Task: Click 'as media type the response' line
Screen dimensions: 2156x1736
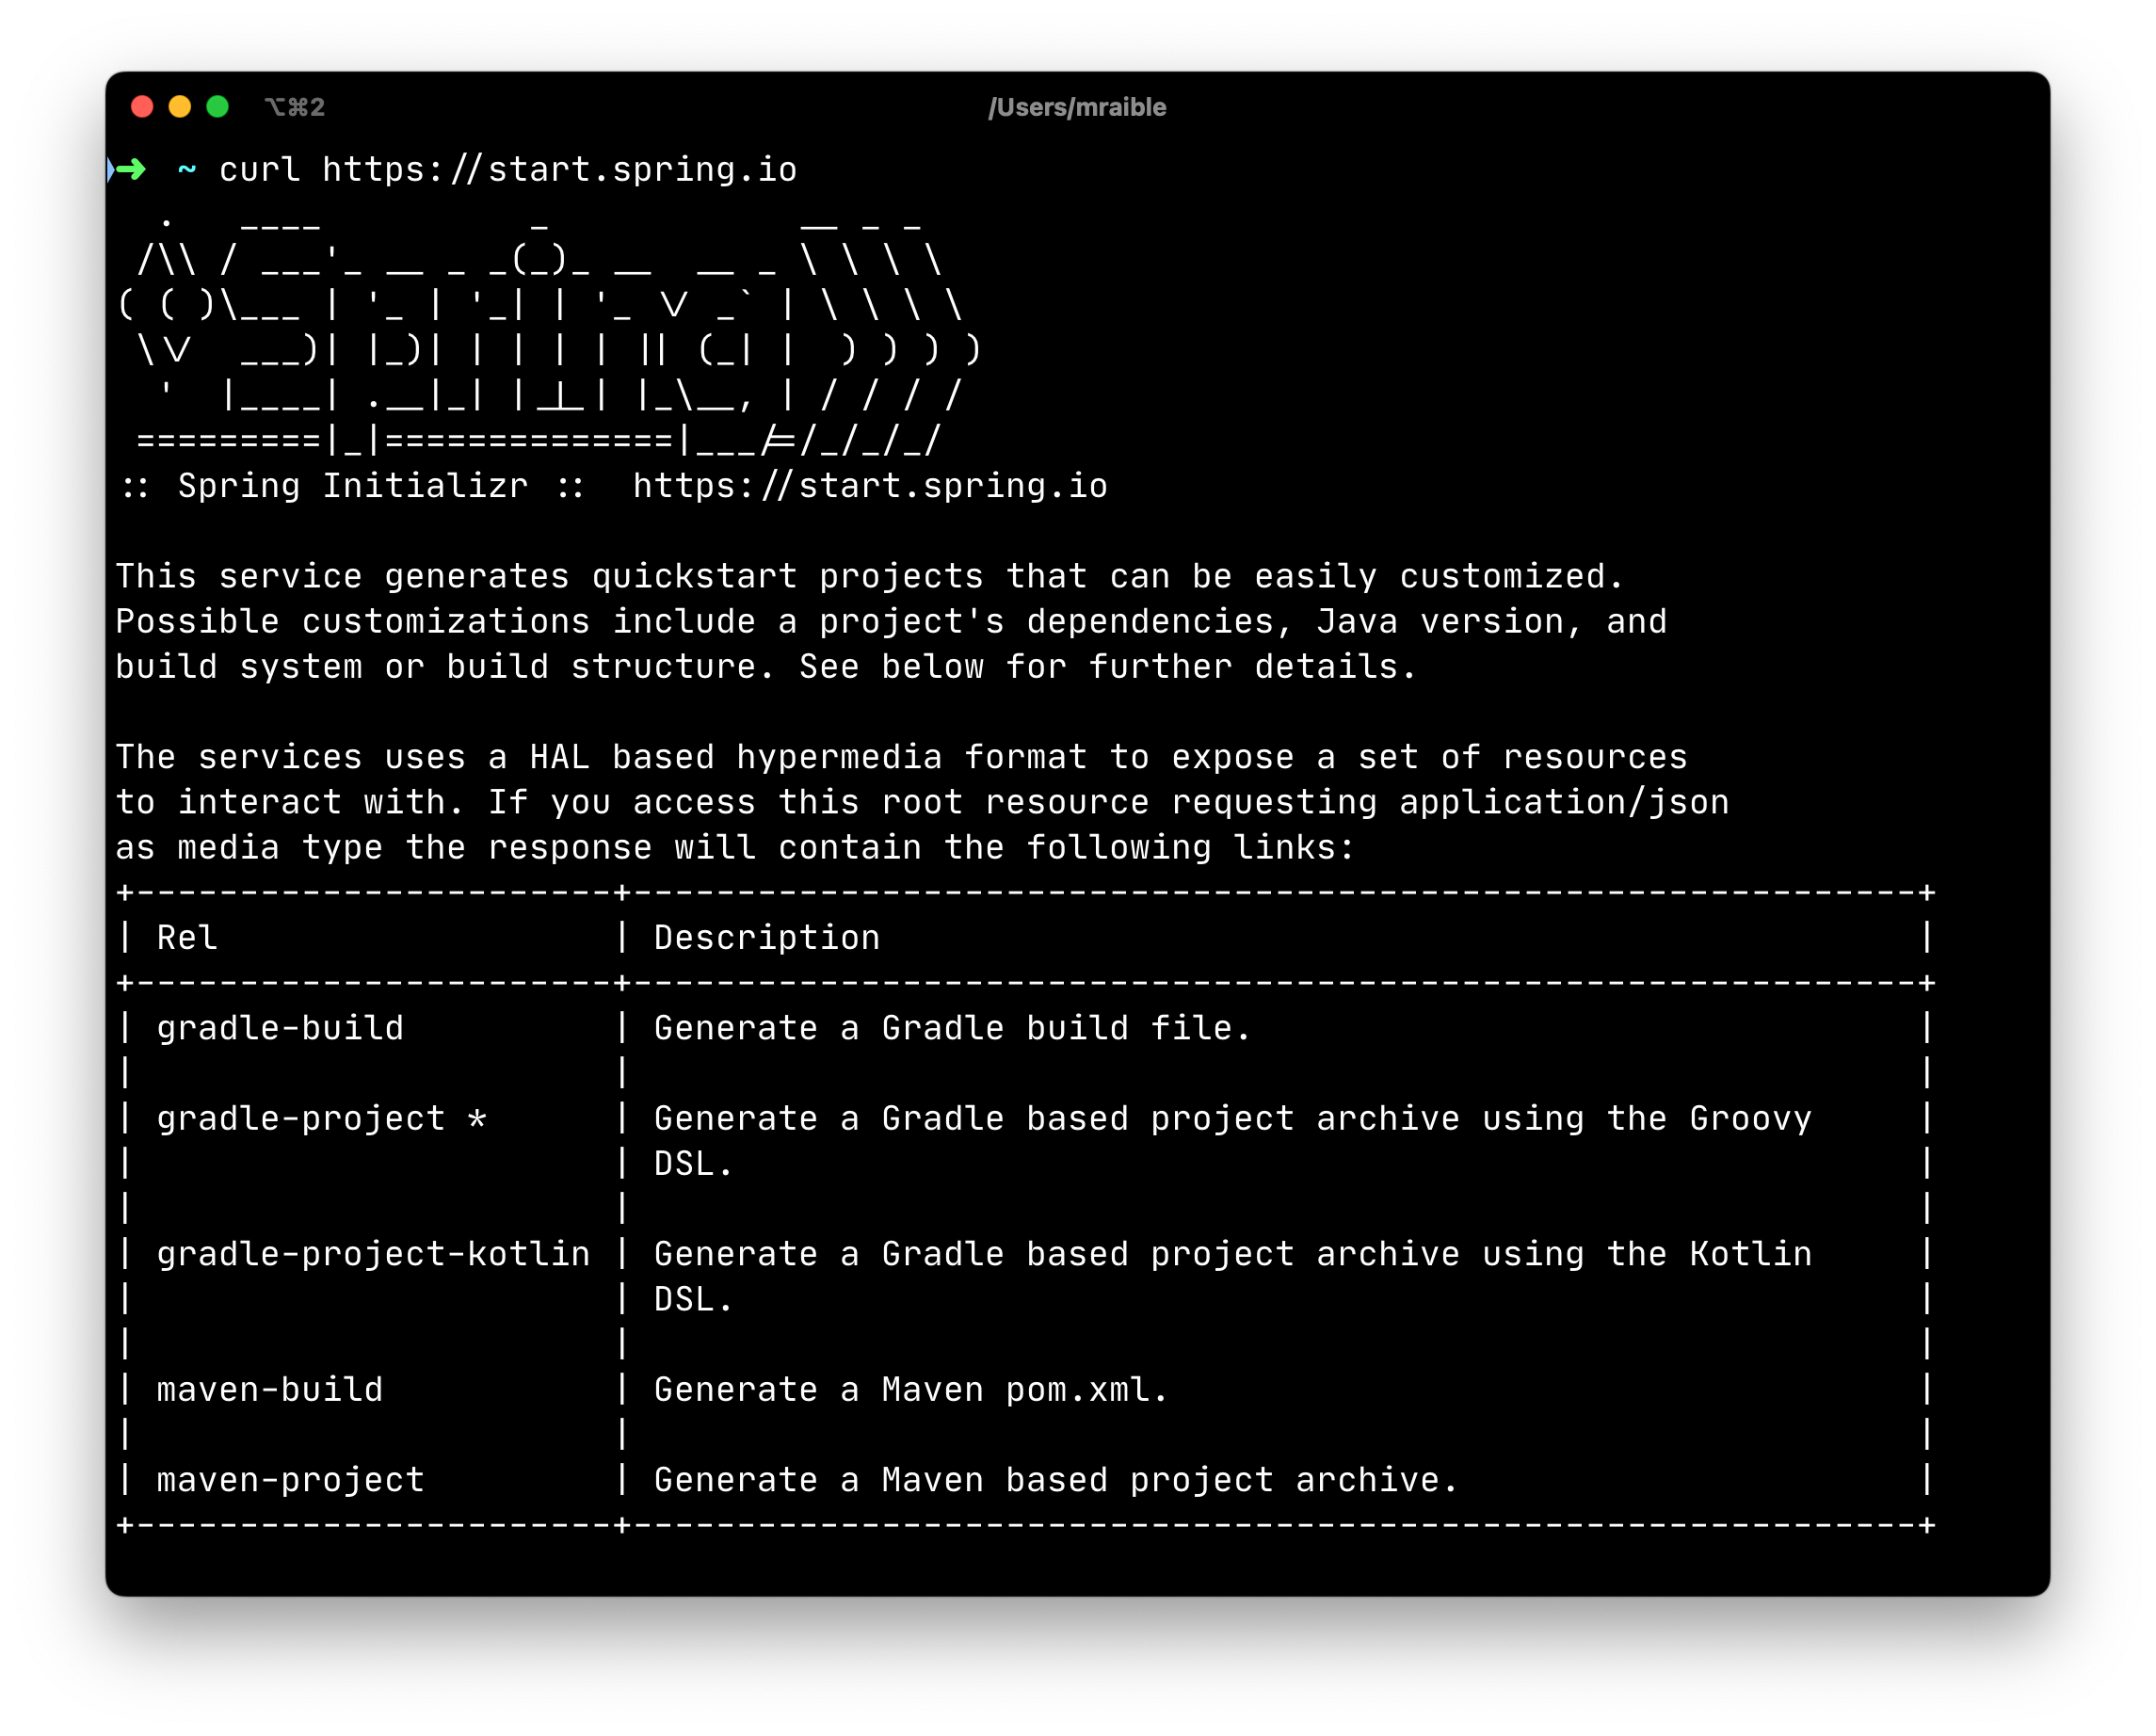Action: pyautogui.click(x=735, y=848)
